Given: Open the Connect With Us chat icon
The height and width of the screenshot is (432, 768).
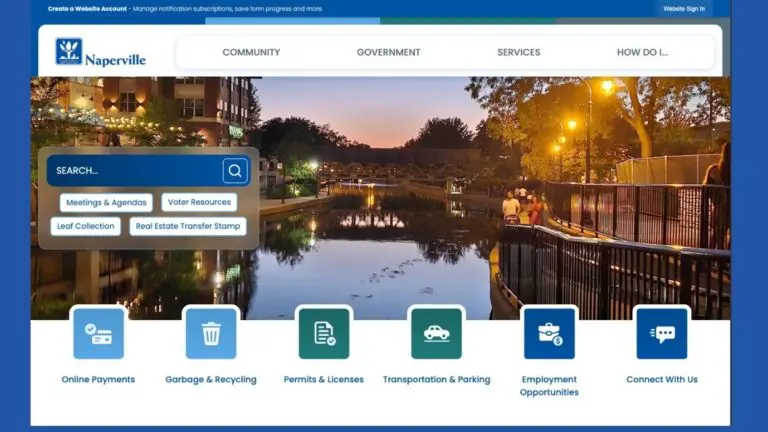Looking at the screenshot, I should 662,334.
